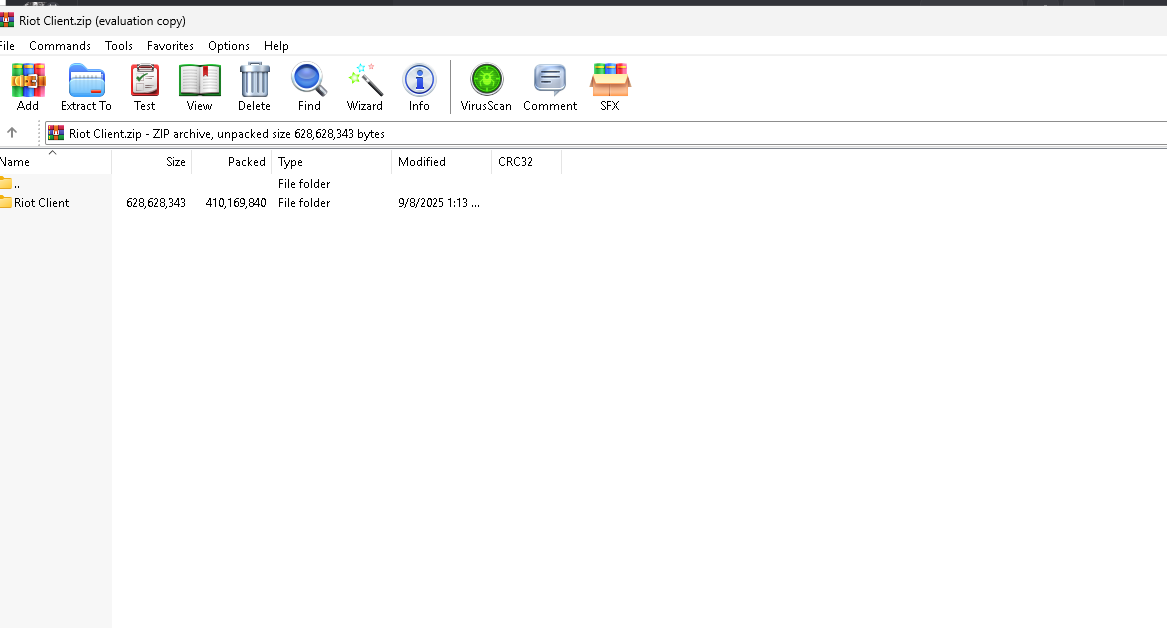Screen dimensions: 1167x628
Task: Click Riot Client row's File folder type
Action: (304, 202)
